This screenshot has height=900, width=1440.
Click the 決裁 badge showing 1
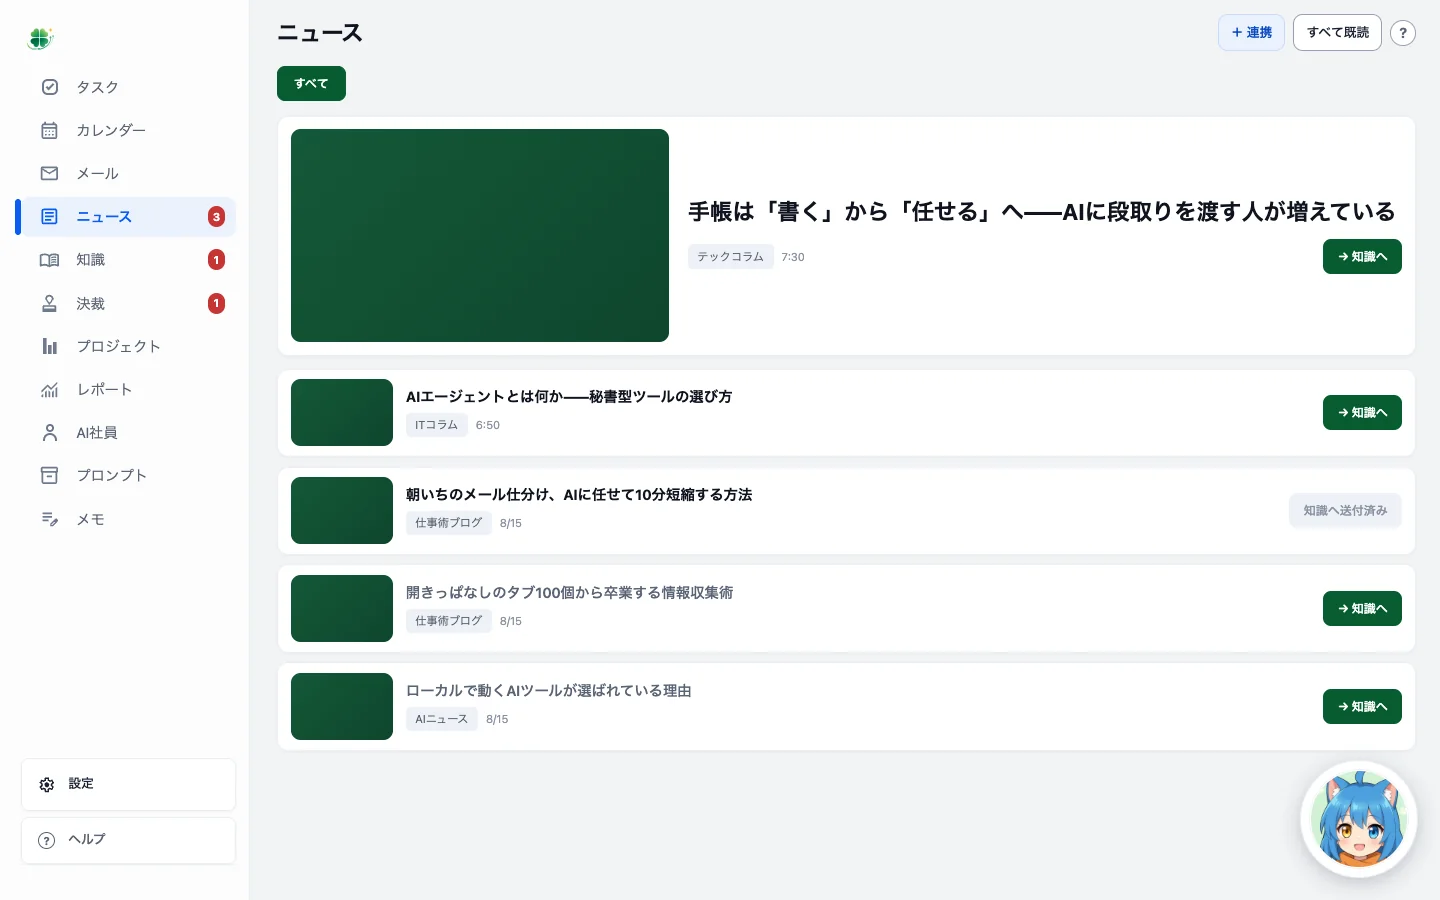[216, 303]
